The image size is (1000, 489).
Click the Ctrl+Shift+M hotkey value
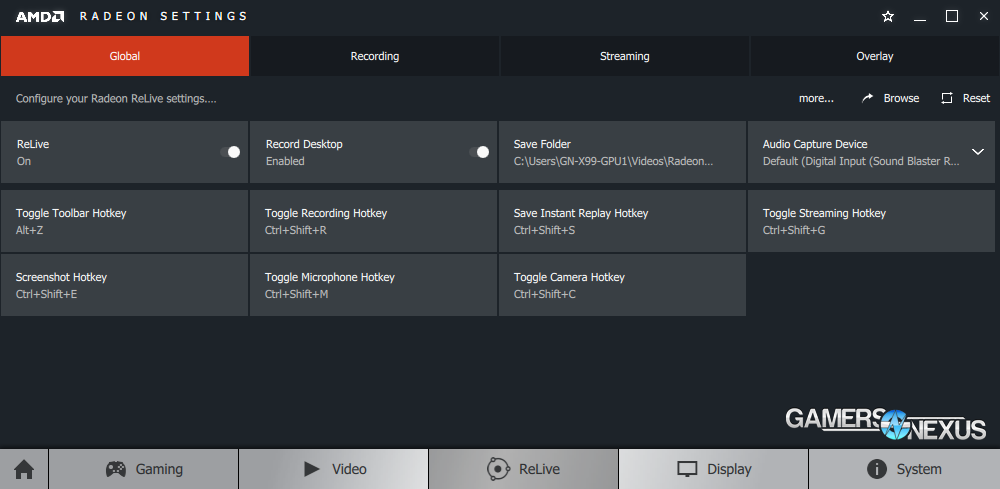point(297,294)
